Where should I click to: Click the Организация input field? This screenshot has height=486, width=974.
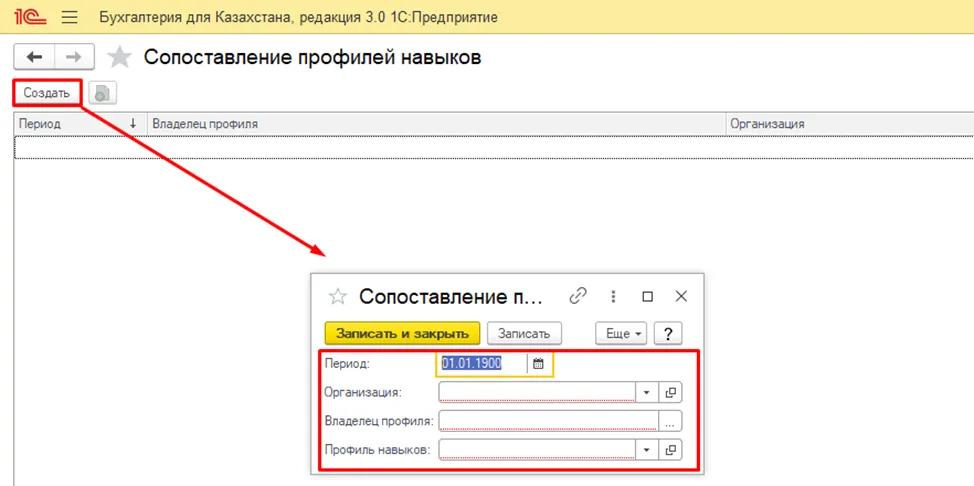537,392
